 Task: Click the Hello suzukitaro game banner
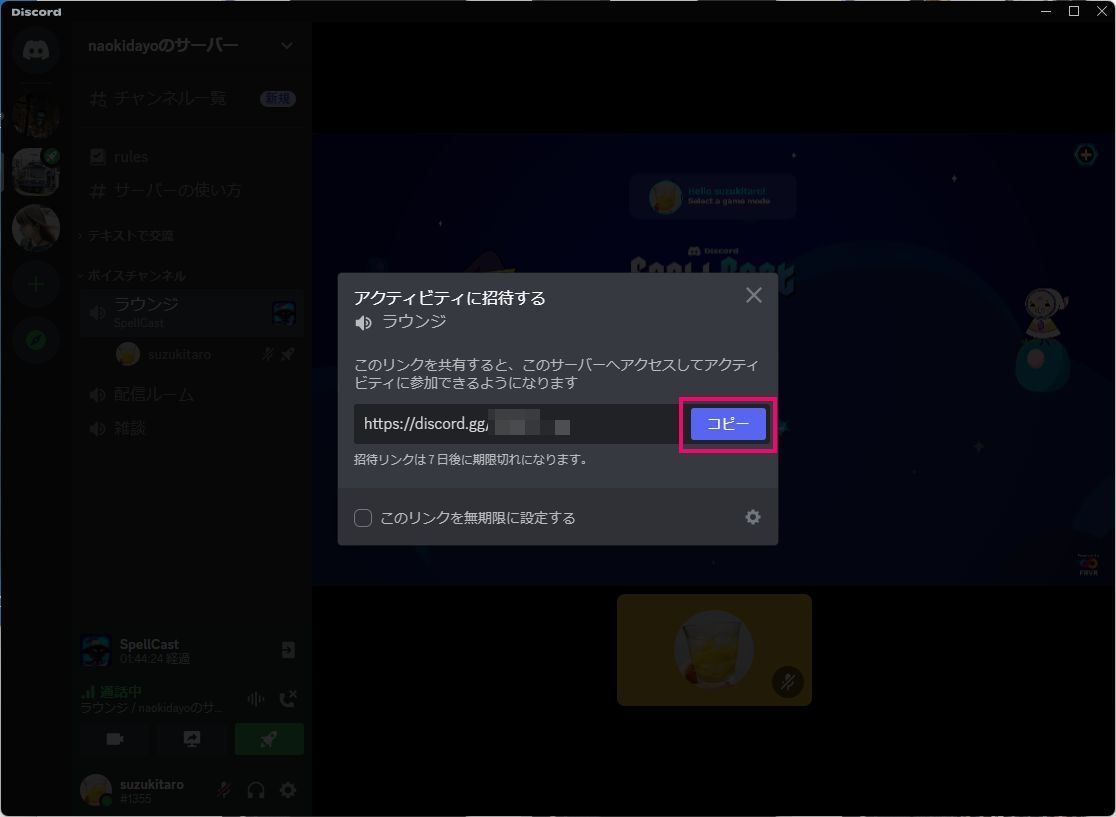point(712,196)
